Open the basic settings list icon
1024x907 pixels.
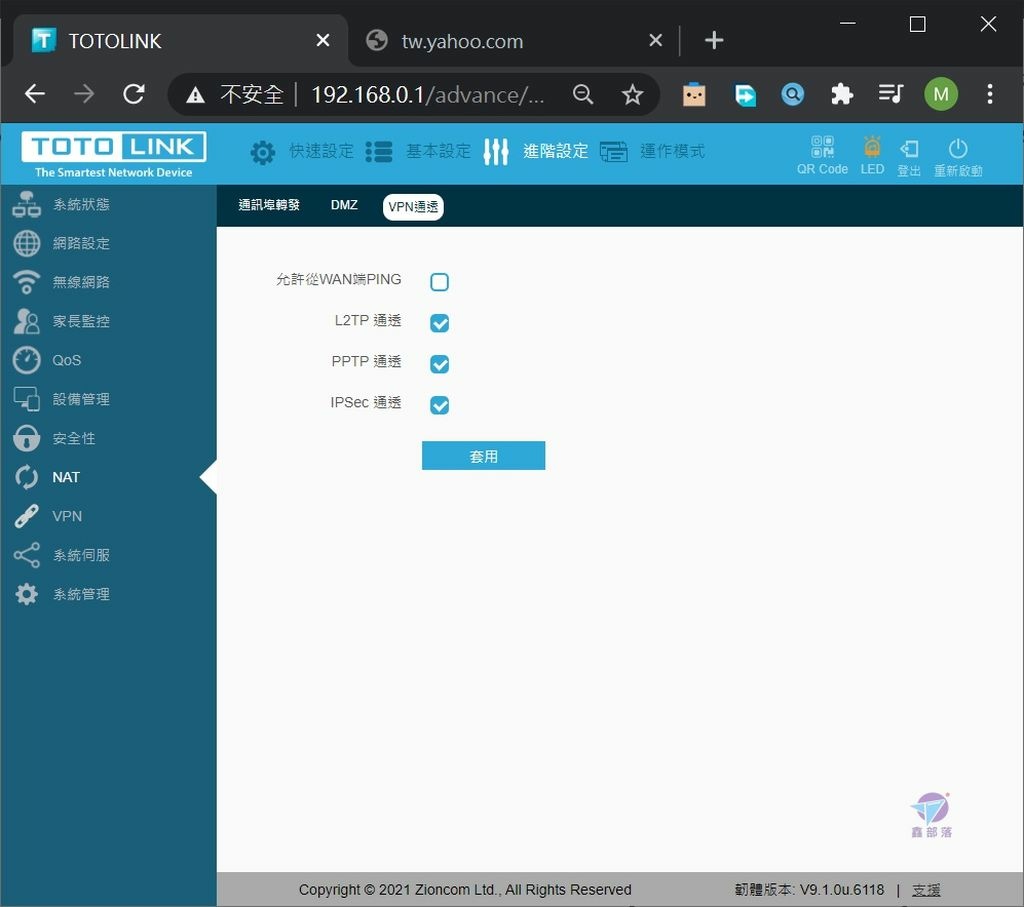pos(379,152)
